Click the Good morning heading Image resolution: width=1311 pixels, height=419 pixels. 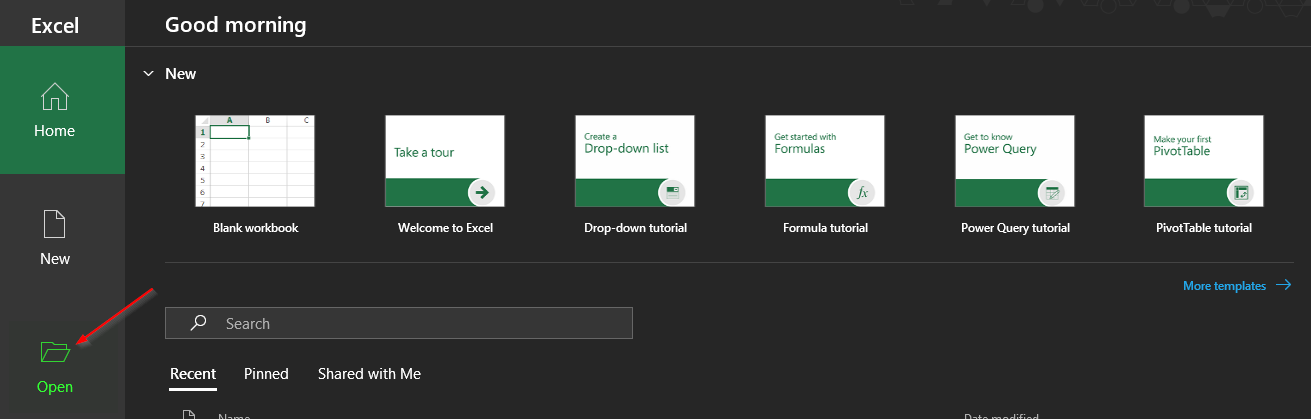point(236,24)
